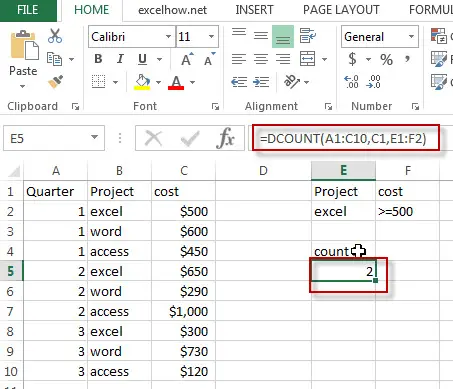Screen dimensions: 453x389
Task: Apply Accounting dollar format
Action: 352,59
